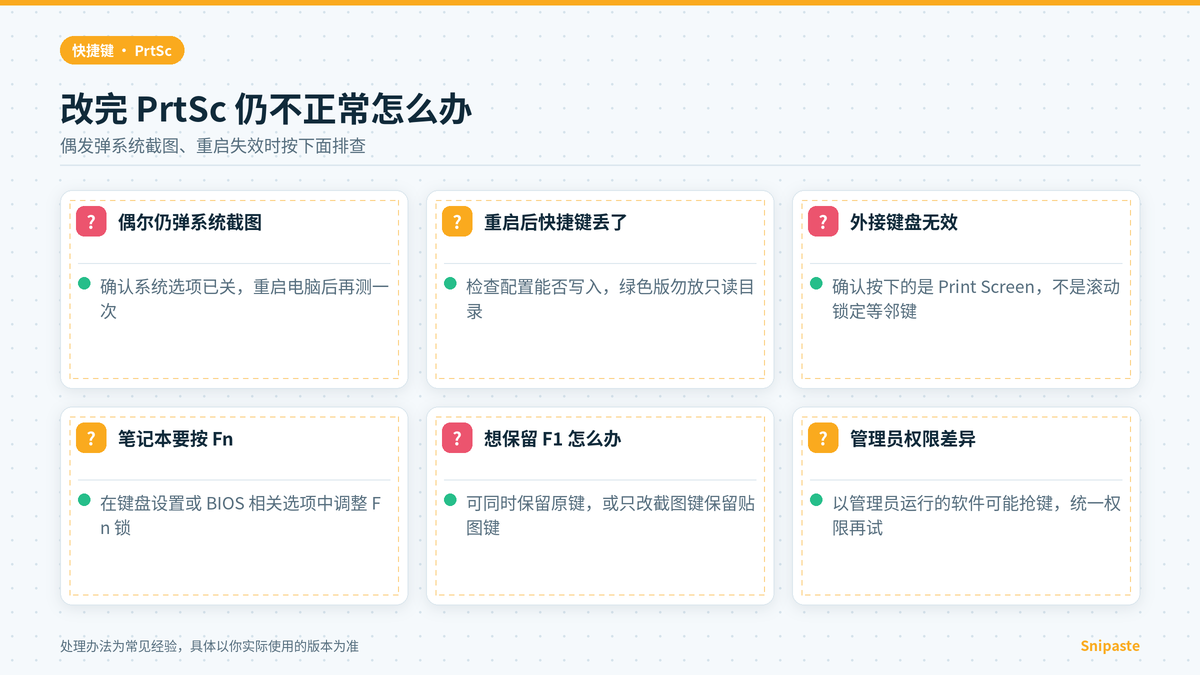Click the subtitle 偶发弹系统截图、重启失效时按下面排查

point(213,146)
